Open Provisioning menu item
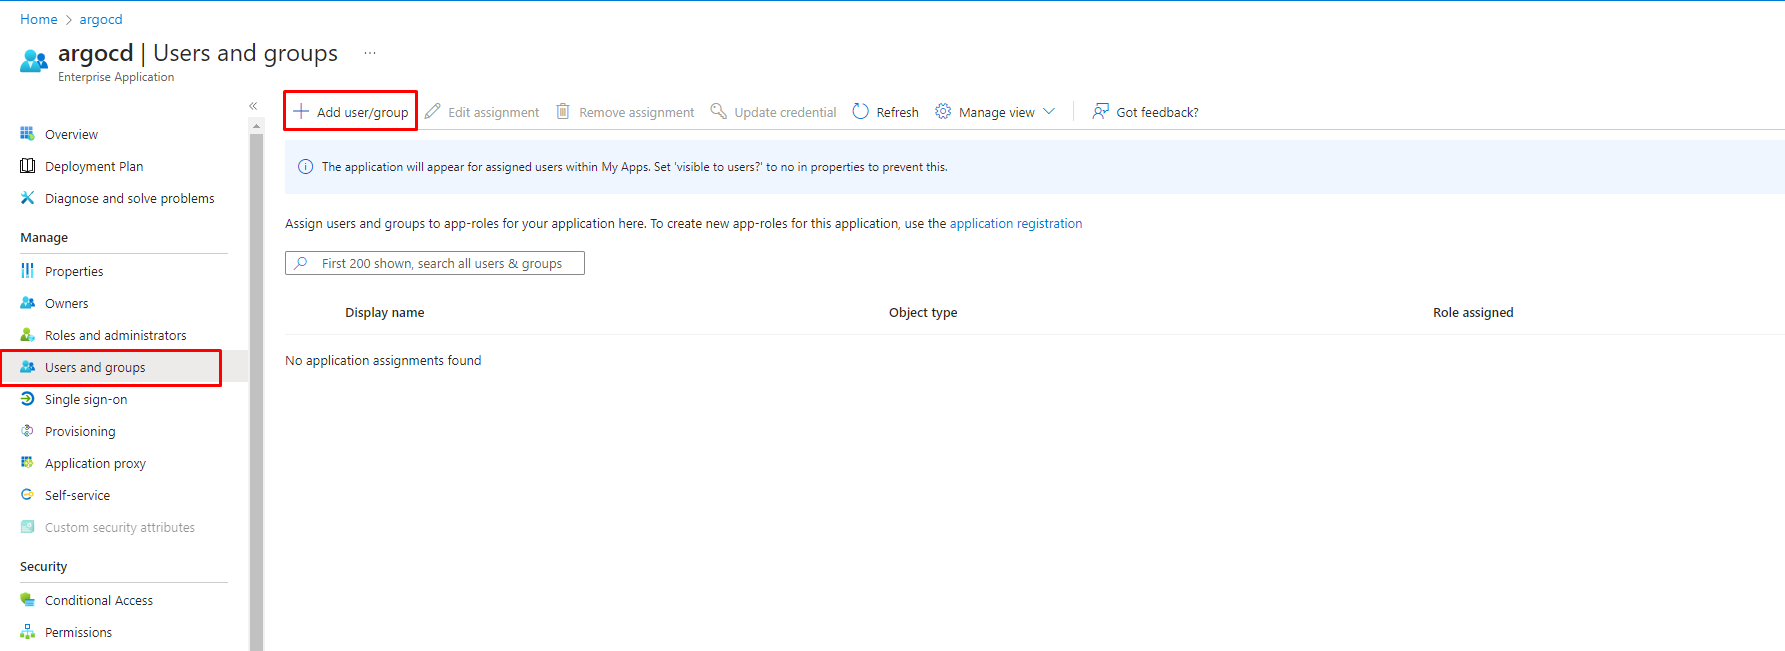Screen dimensions: 1785x651 pos(80,431)
